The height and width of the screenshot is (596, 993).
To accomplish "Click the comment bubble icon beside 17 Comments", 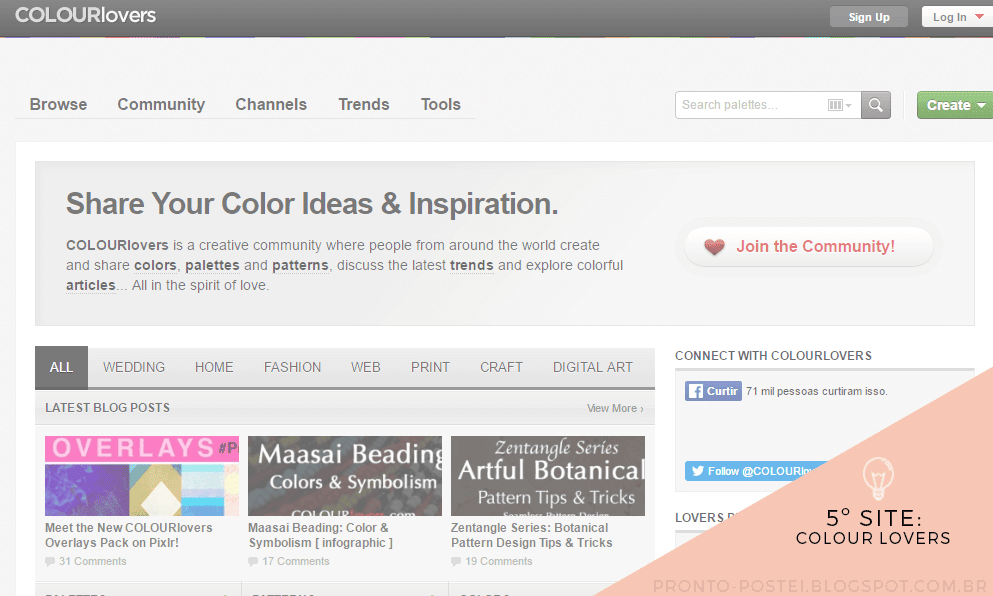I will pyautogui.click(x=253, y=561).
